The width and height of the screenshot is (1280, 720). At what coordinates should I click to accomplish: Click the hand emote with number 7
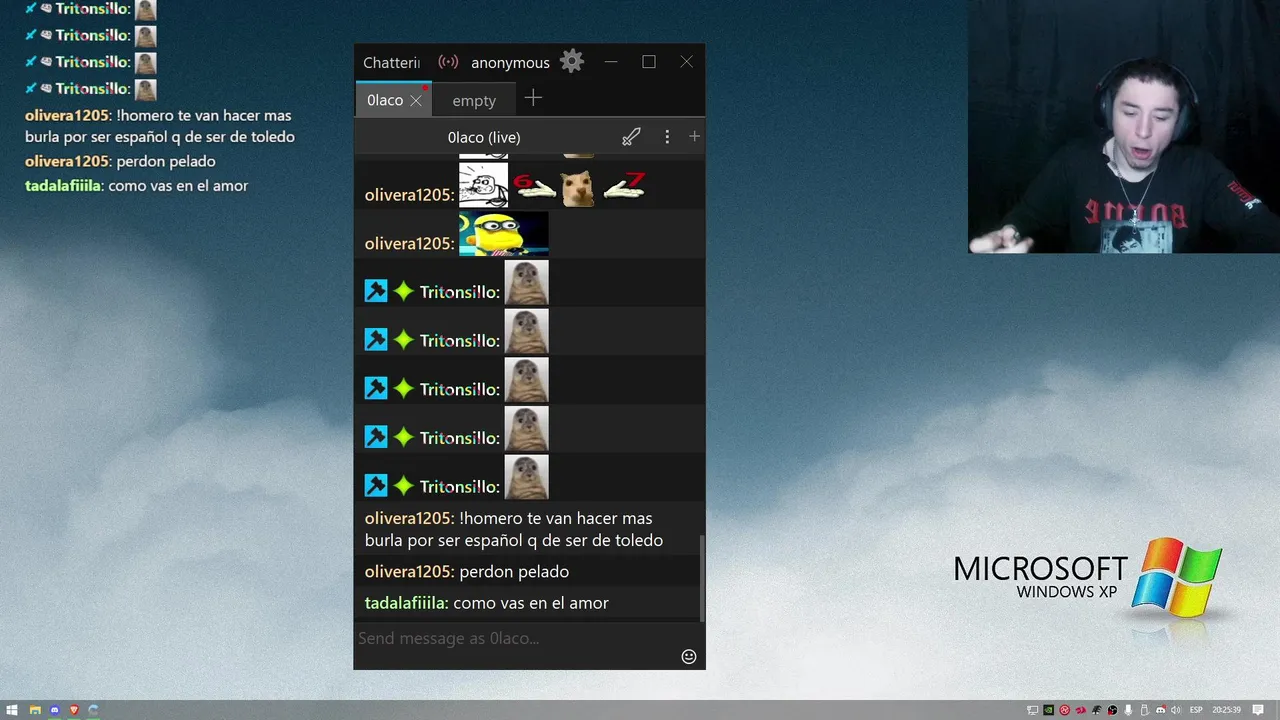[x=623, y=187]
